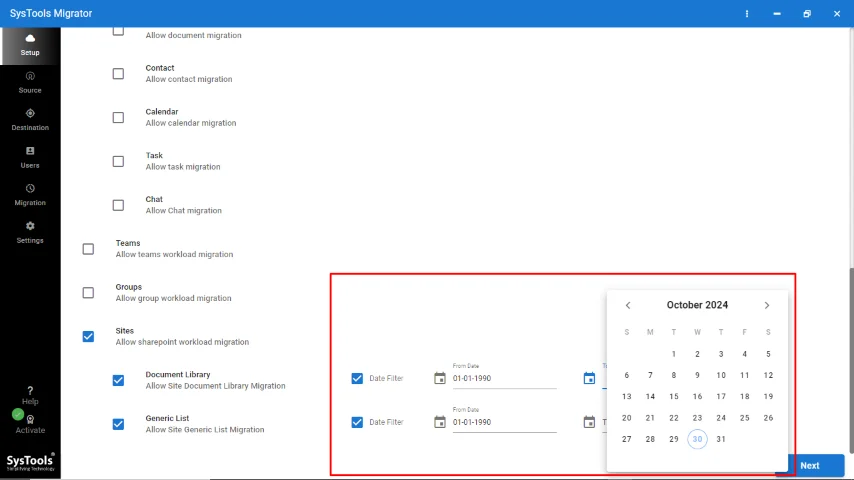Open Settings in the sidebar
This screenshot has width=854, height=480.
30,233
